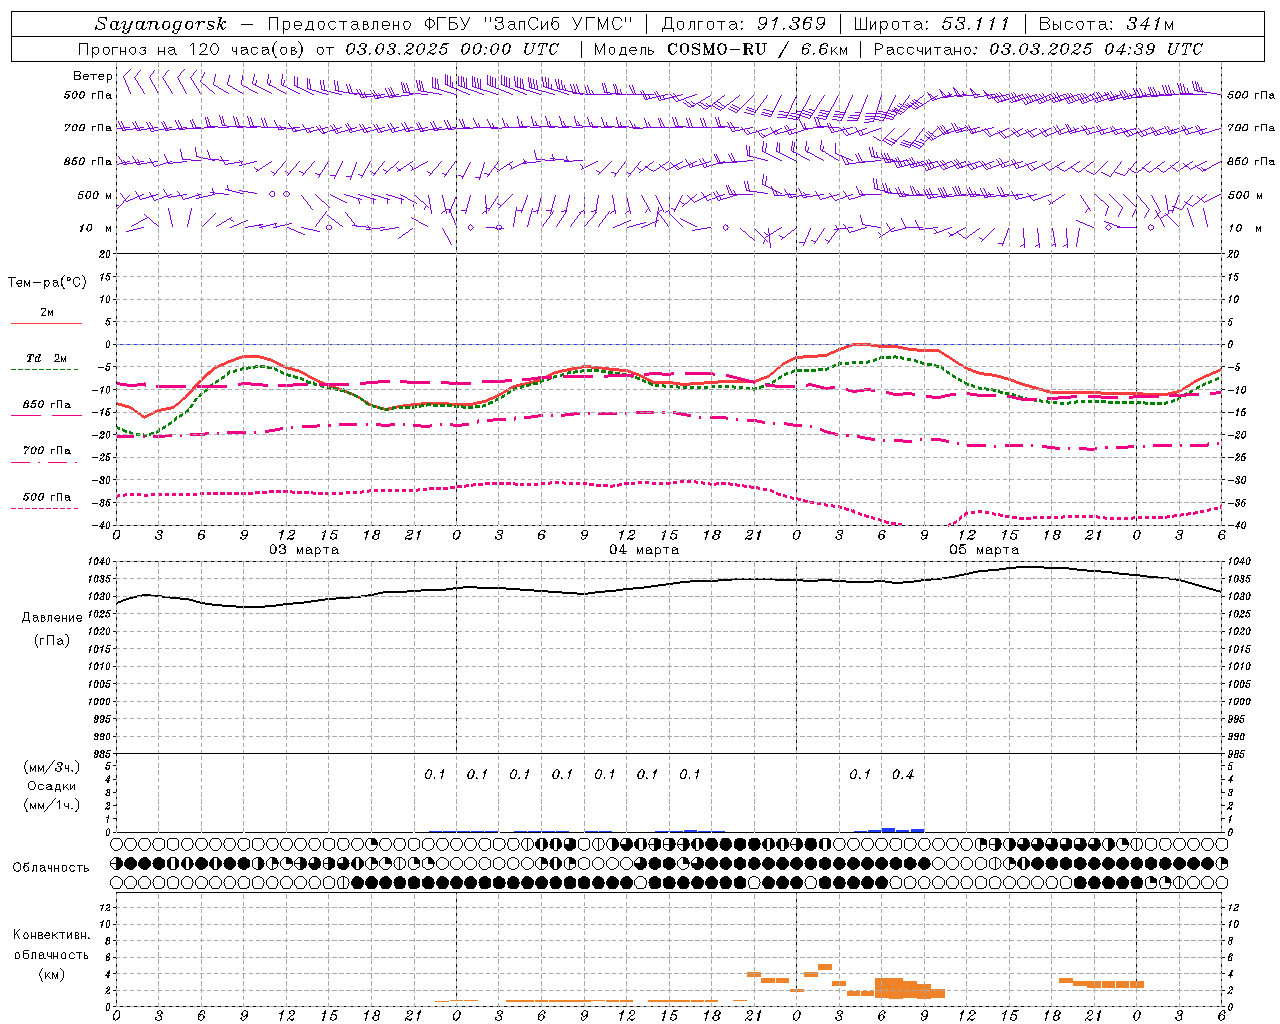This screenshot has height=1024, width=1280.
Task: Click the Долгота: 91.369 field
Action: pyautogui.click(x=744, y=24)
